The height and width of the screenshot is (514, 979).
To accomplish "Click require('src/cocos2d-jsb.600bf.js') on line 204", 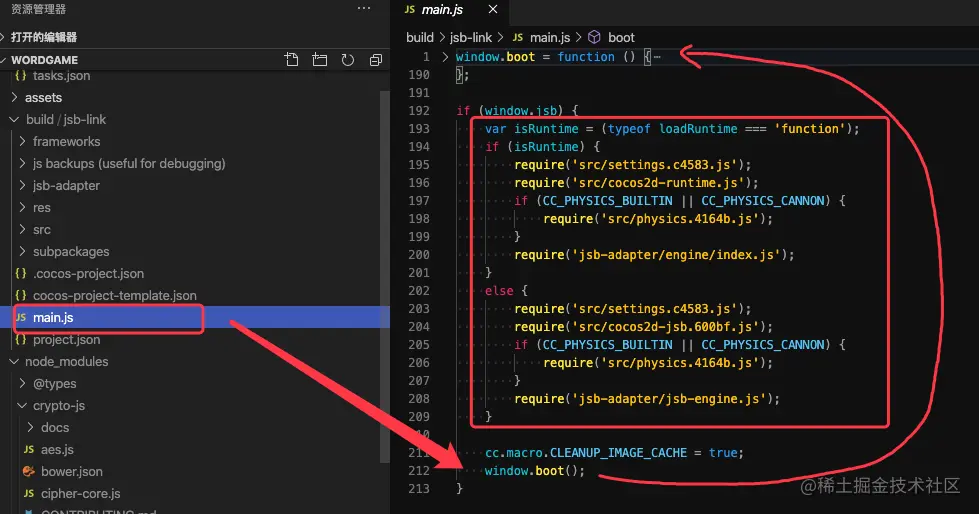I will tap(643, 327).
